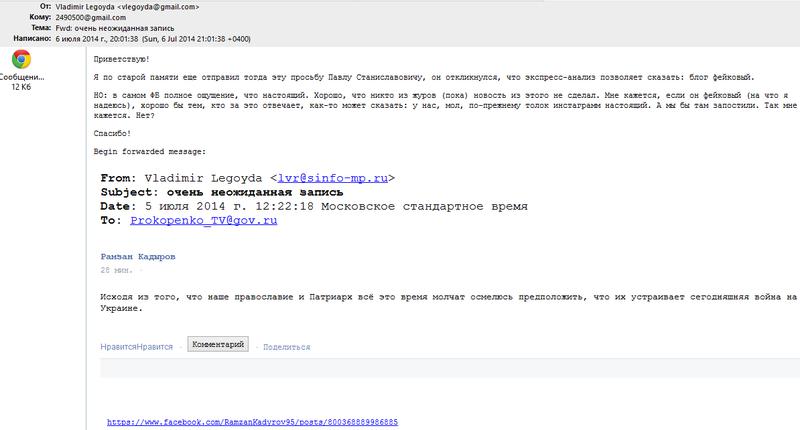Viewport: 800px width, 430px height.
Task: Click the Рамзан Кадыров author name
Action: coord(138,256)
